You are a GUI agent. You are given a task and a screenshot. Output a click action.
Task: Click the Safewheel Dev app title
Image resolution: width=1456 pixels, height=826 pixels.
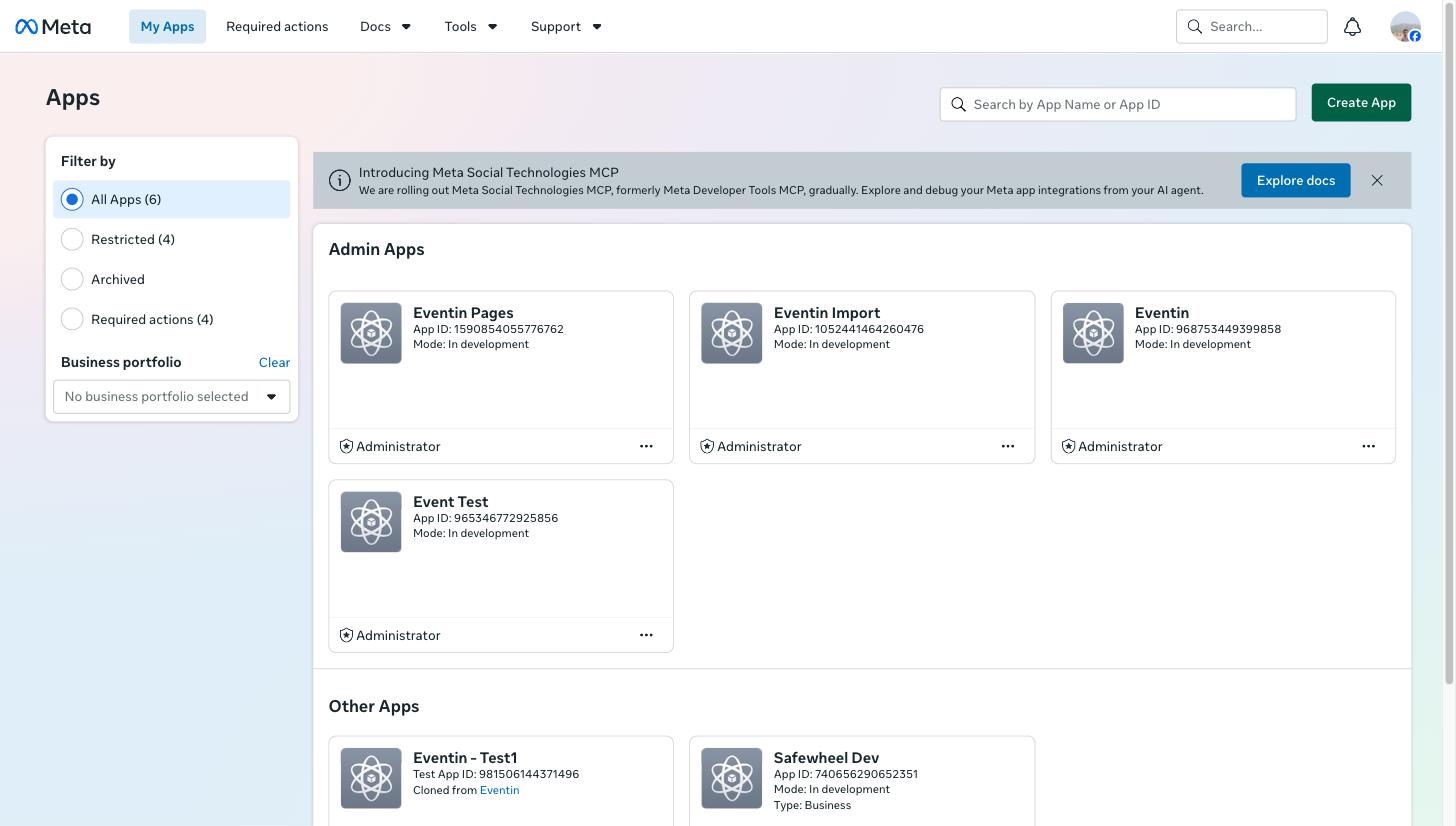[x=827, y=758]
